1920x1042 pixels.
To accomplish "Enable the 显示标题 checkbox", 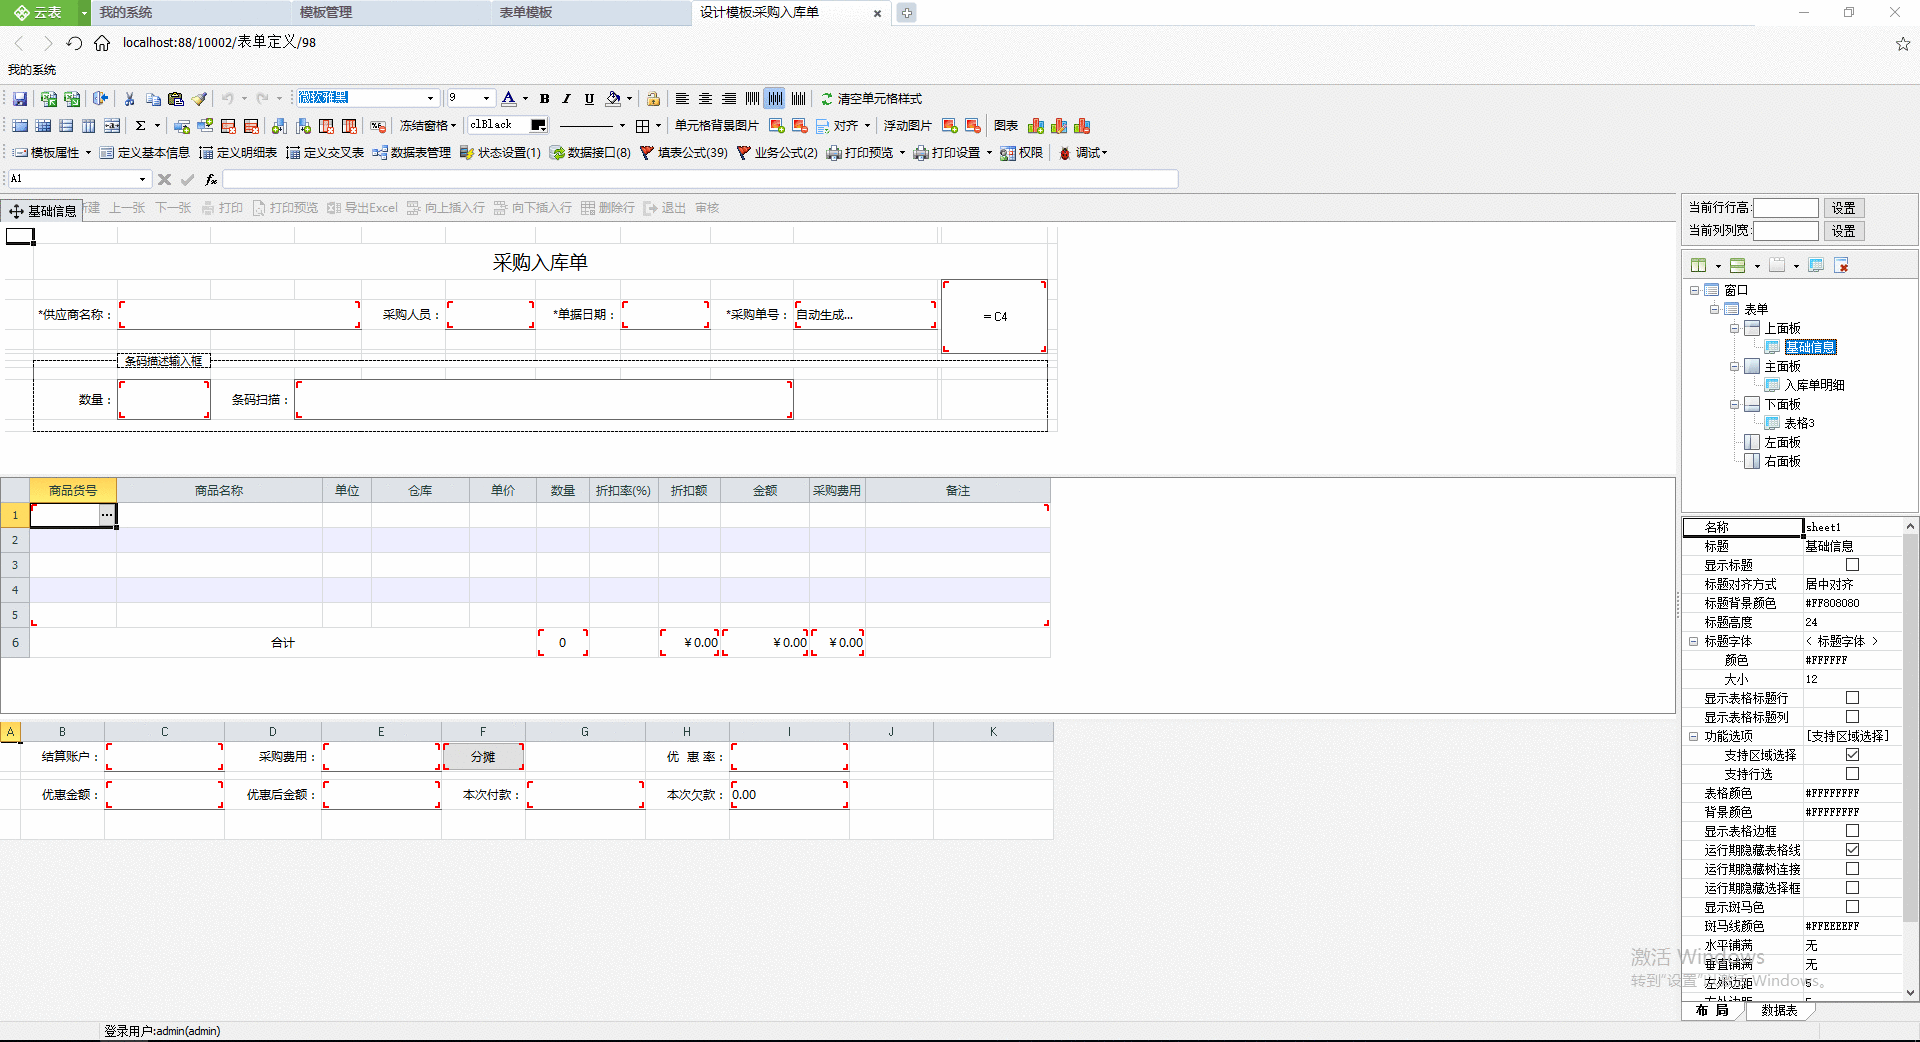I will [x=1852, y=565].
